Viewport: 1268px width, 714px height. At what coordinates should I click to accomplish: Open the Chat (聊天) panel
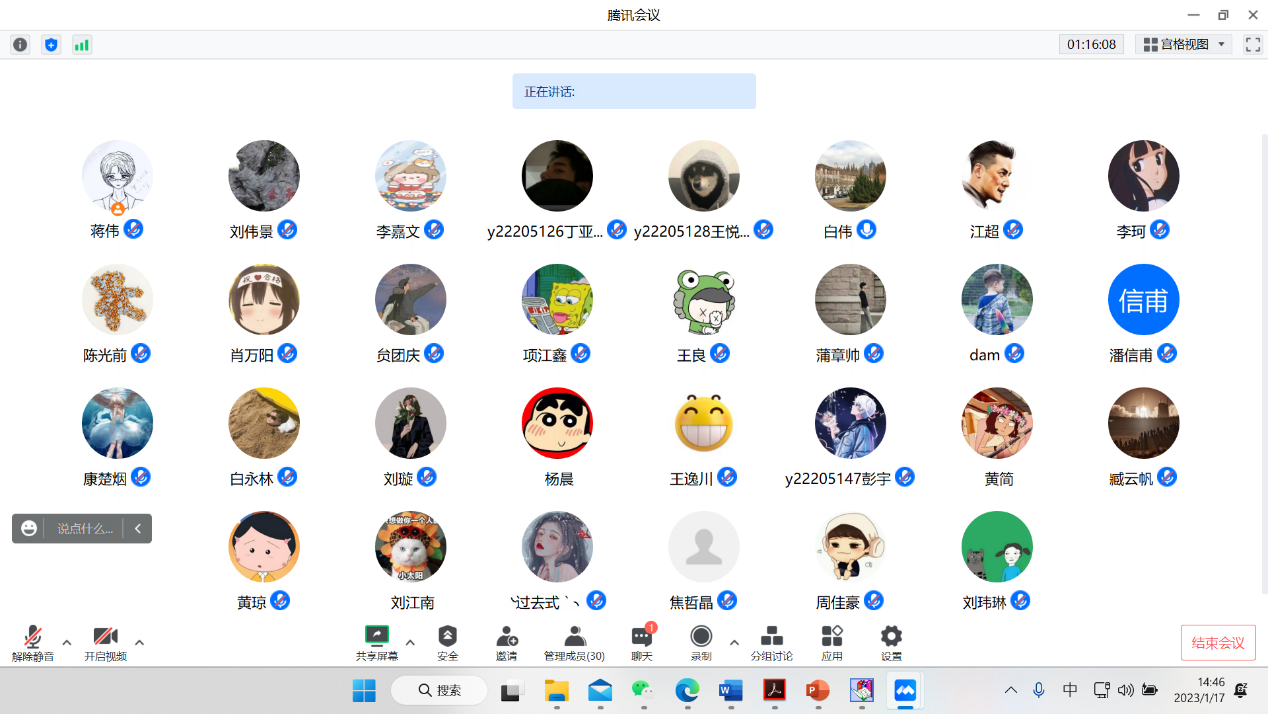[642, 642]
